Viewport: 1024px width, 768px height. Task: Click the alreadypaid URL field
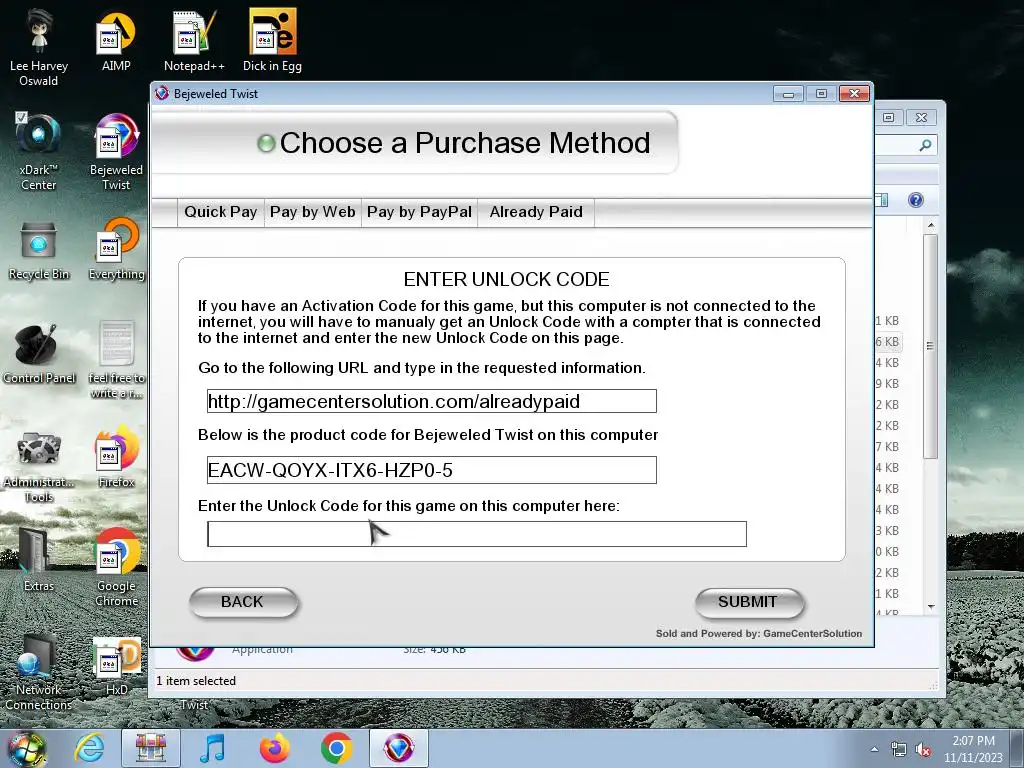[x=432, y=401]
